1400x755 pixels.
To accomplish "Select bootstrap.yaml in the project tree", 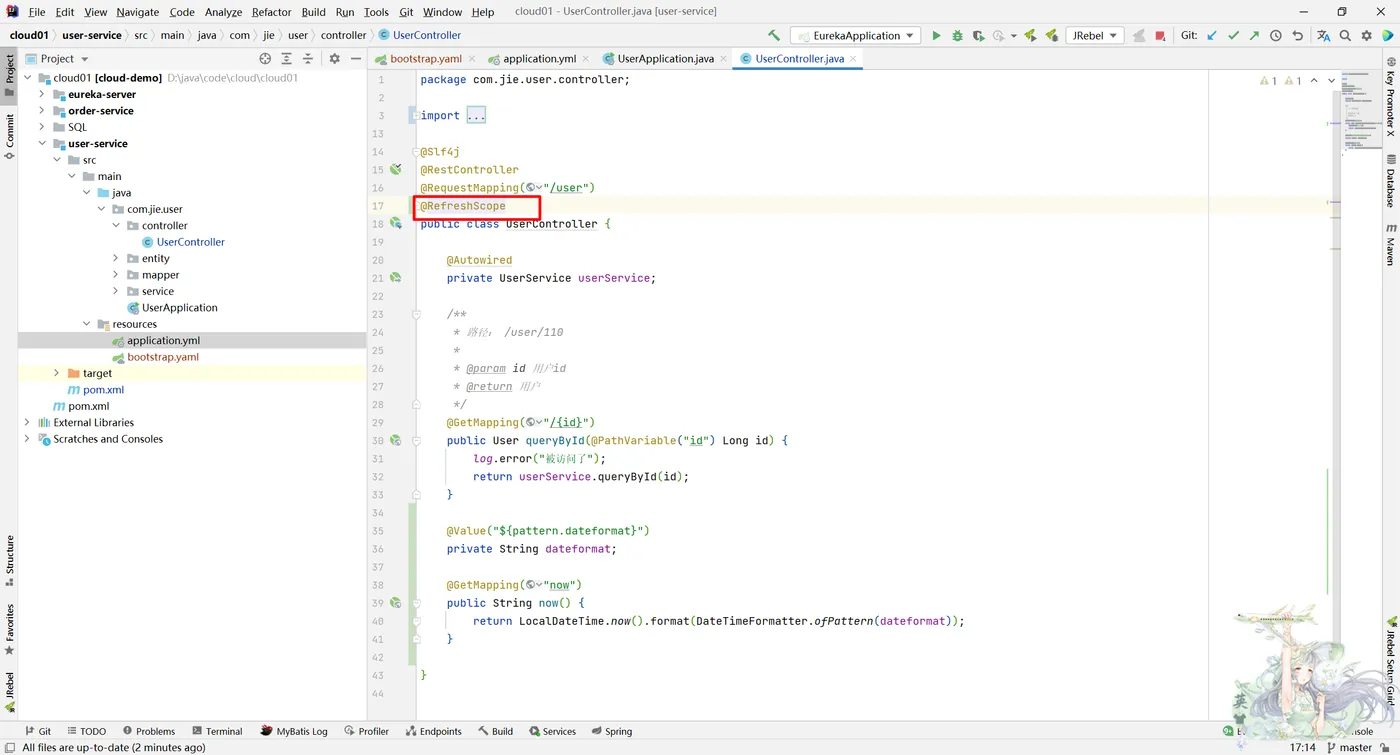I will (x=162, y=357).
